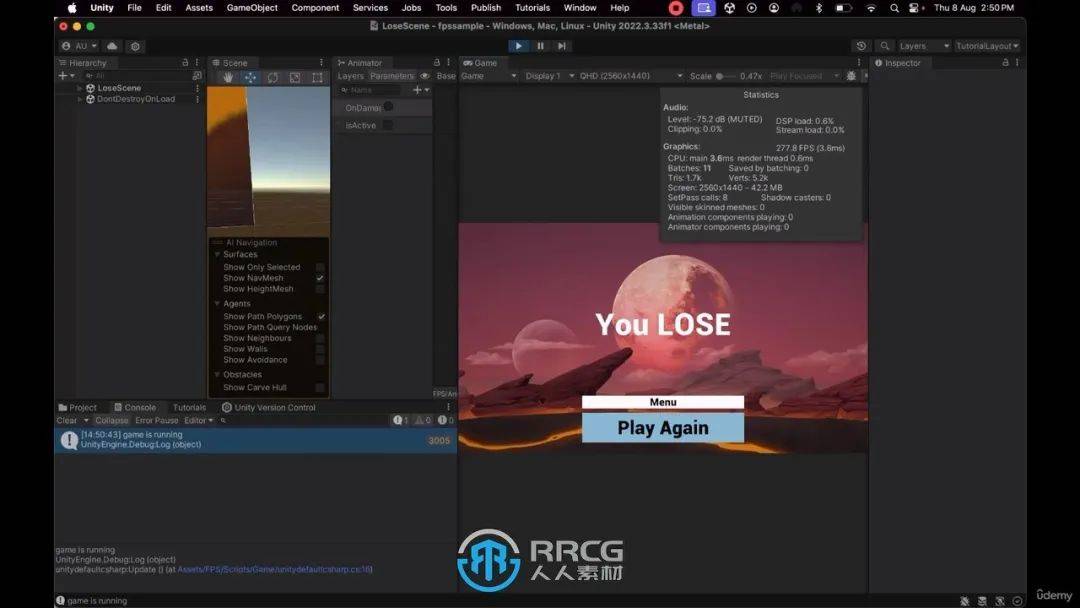Image resolution: width=1080 pixels, height=608 pixels.
Task: Expand the LoseScene hierarchy node
Action: coord(80,88)
